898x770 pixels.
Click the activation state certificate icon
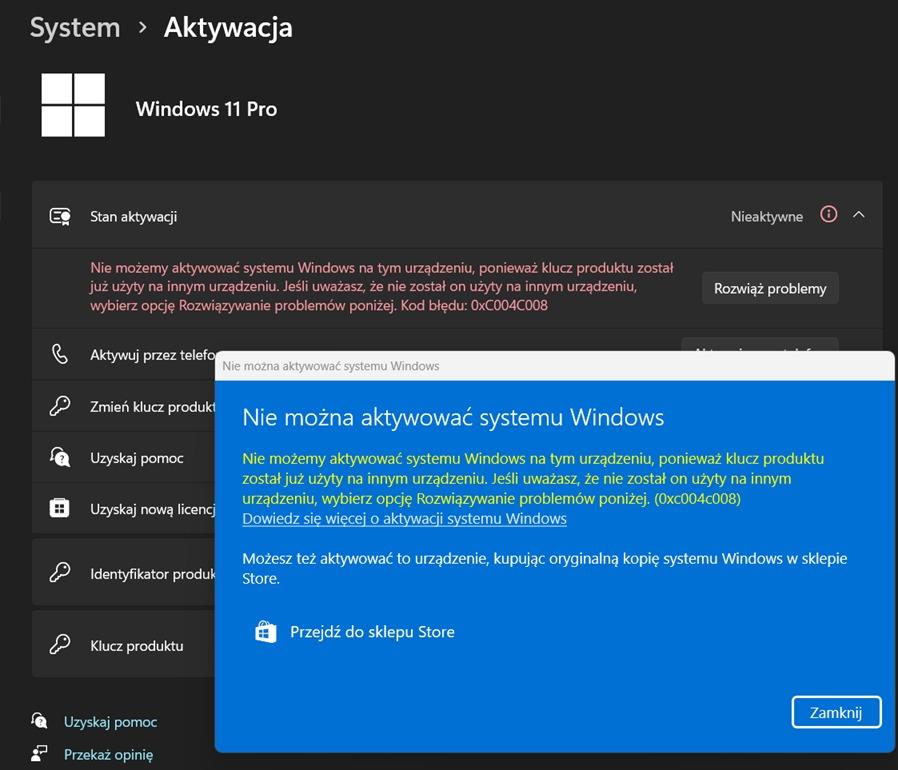tap(60, 216)
